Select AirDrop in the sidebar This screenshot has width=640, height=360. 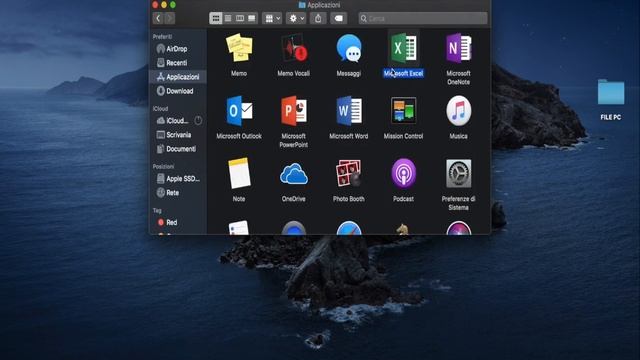point(178,49)
